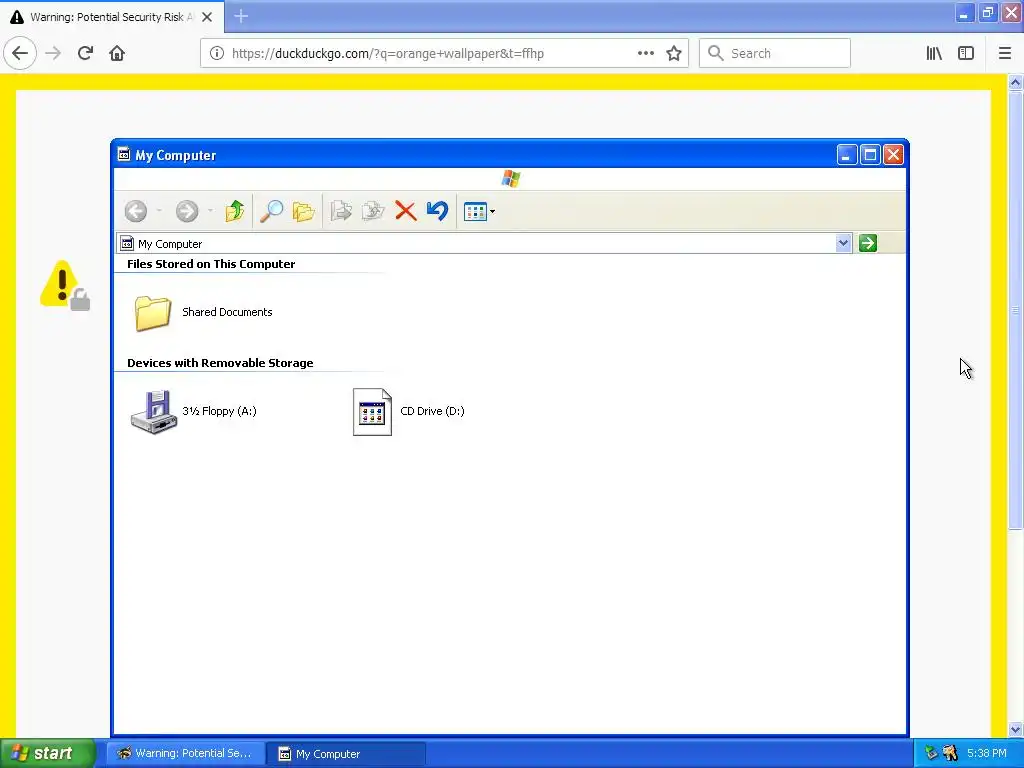Open the Firefox Library icon
1024x768 pixels.
click(x=934, y=53)
